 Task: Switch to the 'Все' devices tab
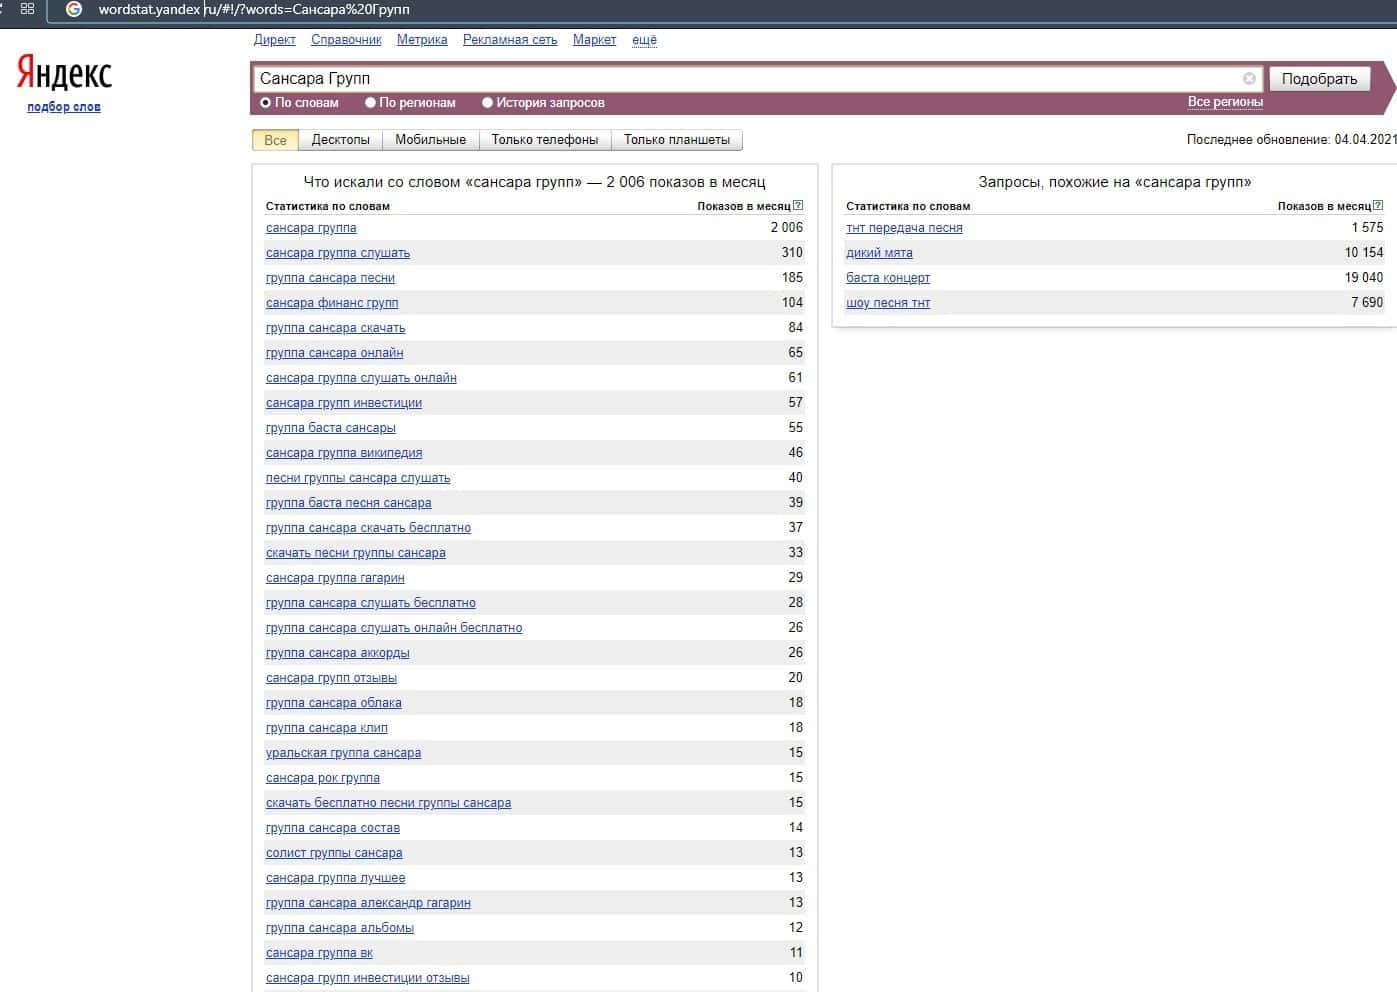tap(275, 140)
